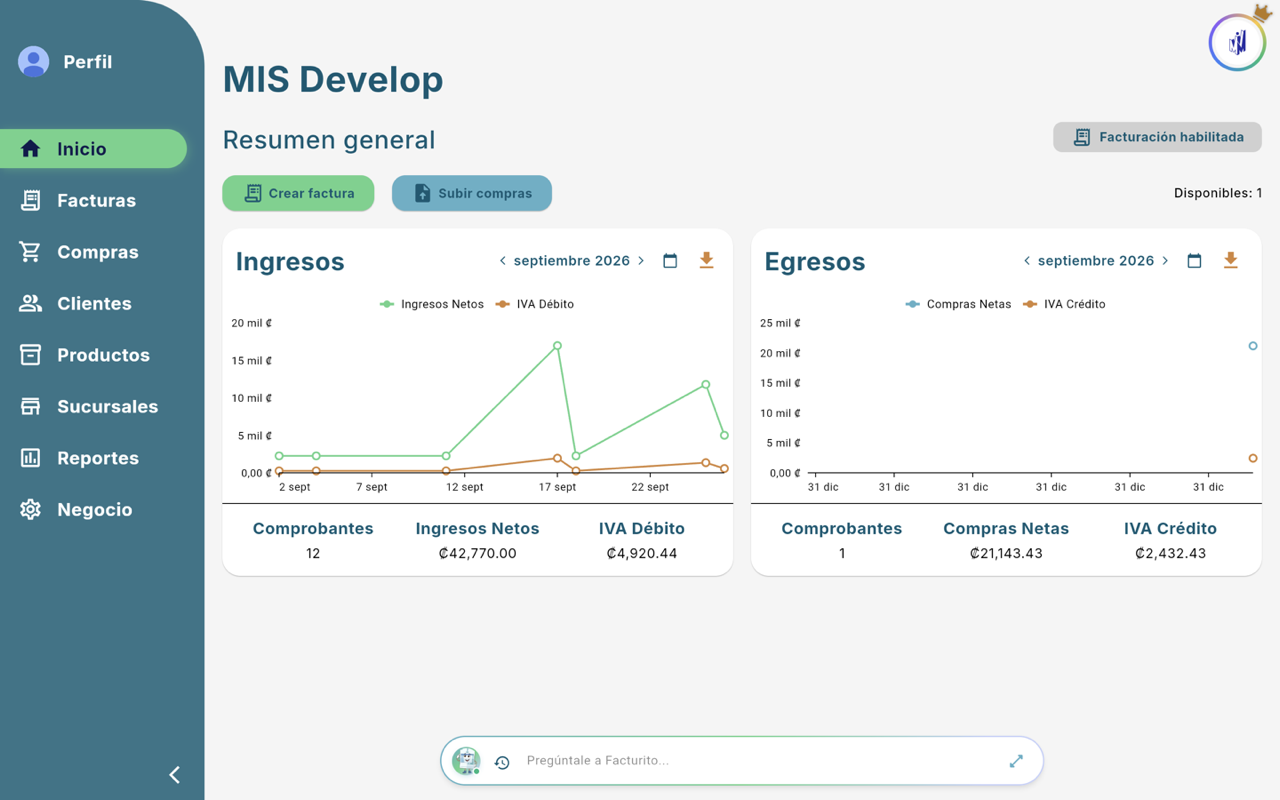Click the Ingresos Netos ₡42,770.00 value
The image size is (1280, 800).
477,553
